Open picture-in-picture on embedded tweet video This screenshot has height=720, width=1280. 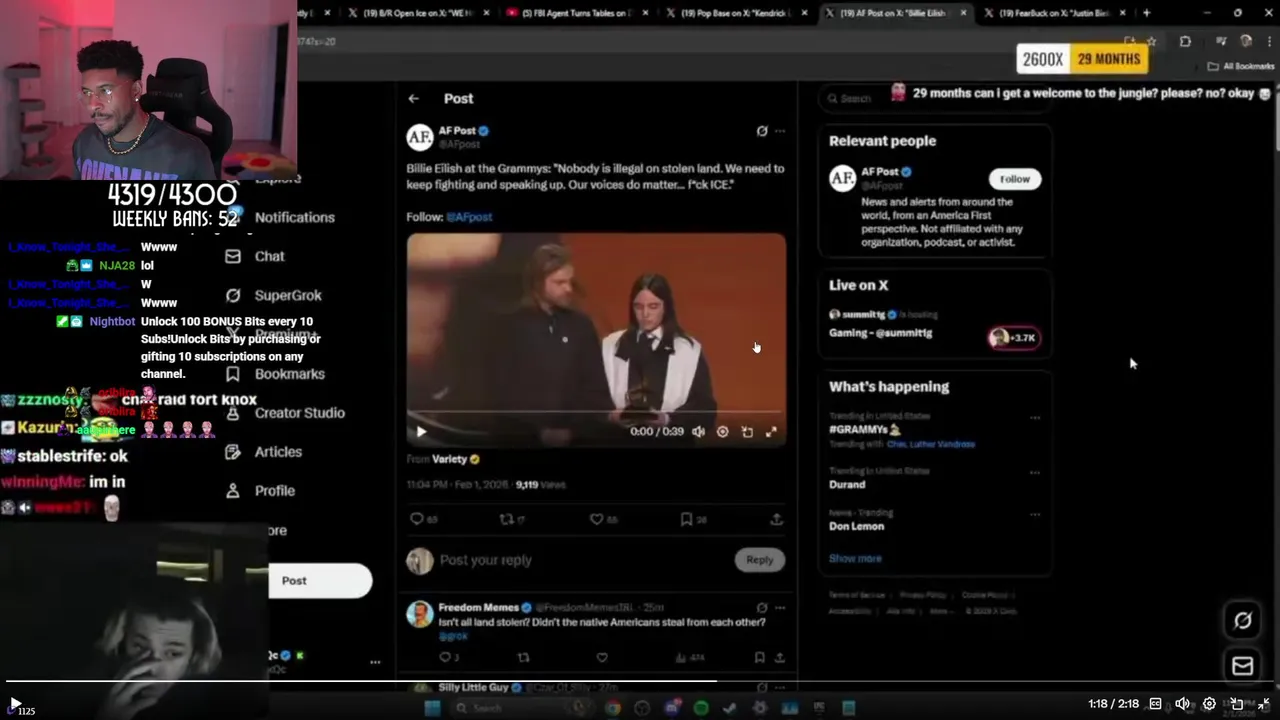click(747, 432)
